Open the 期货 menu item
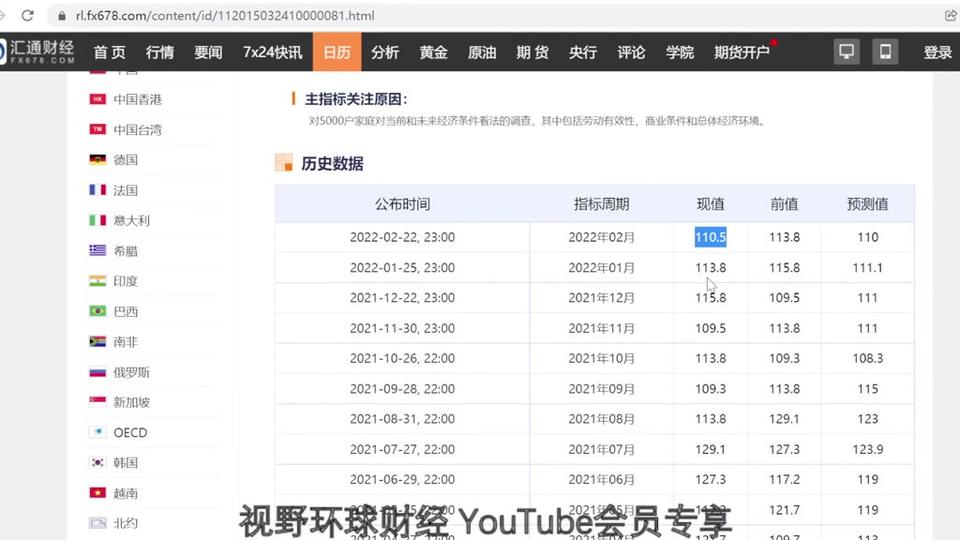This screenshot has height=540, width=960. pyautogui.click(x=532, y=52)
